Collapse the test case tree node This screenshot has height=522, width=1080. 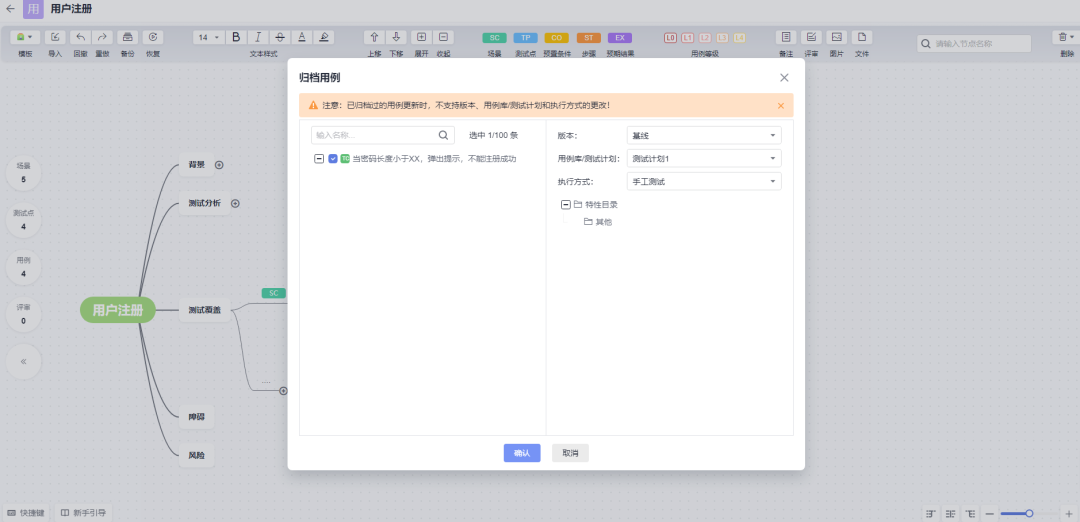click(319, 158)
